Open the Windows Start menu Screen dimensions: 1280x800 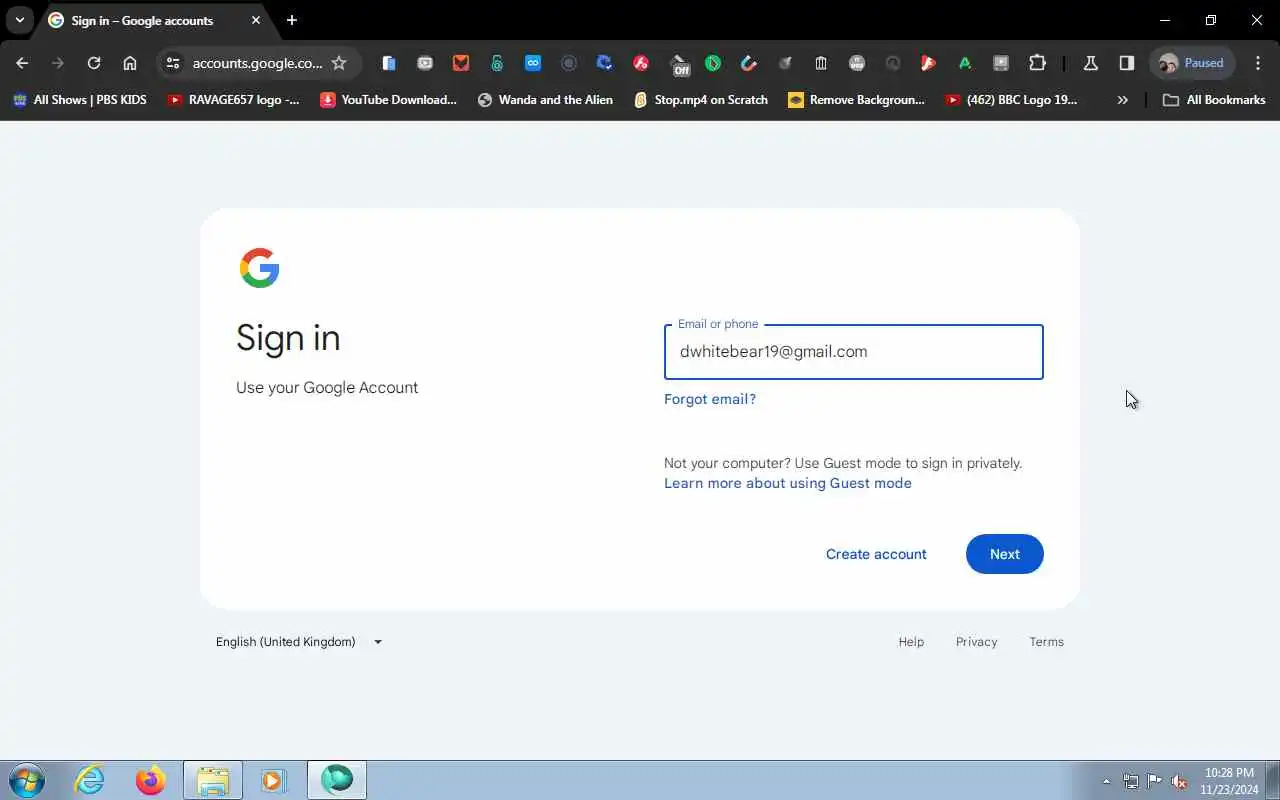tap(27, 780)
